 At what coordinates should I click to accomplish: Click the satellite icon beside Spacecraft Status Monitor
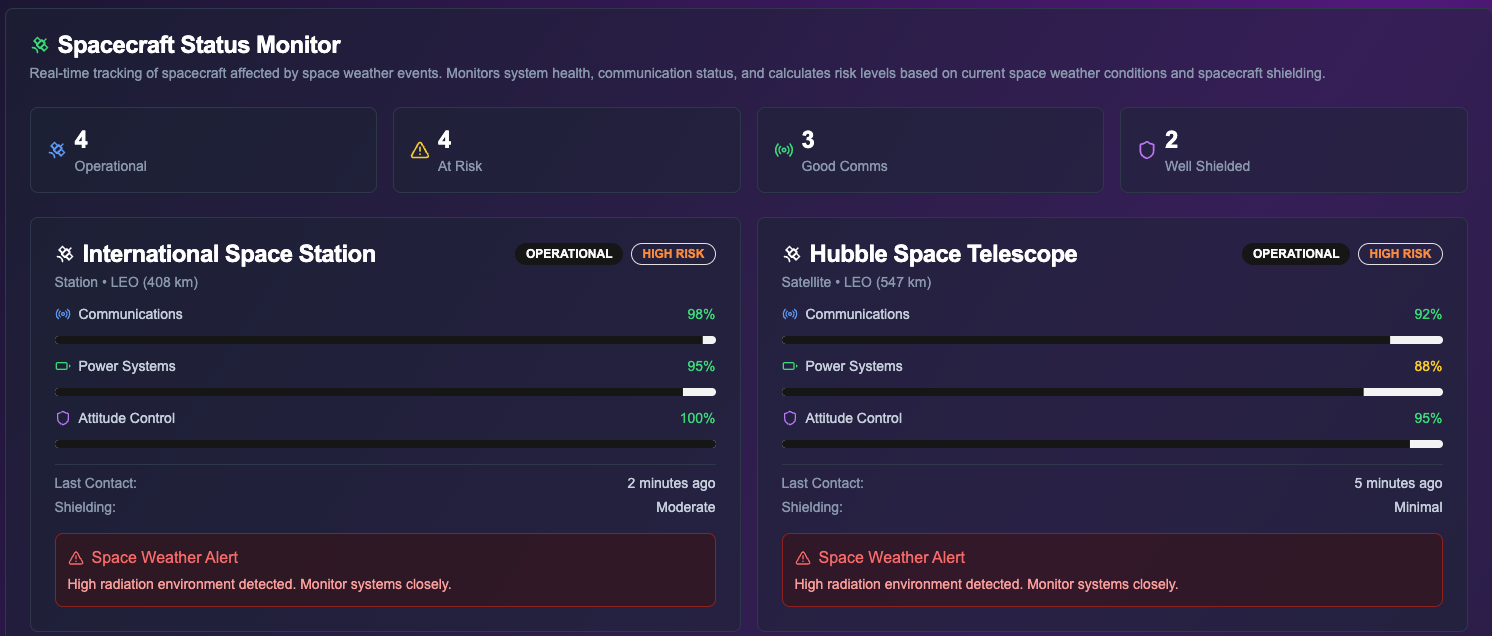click(40, 45)
